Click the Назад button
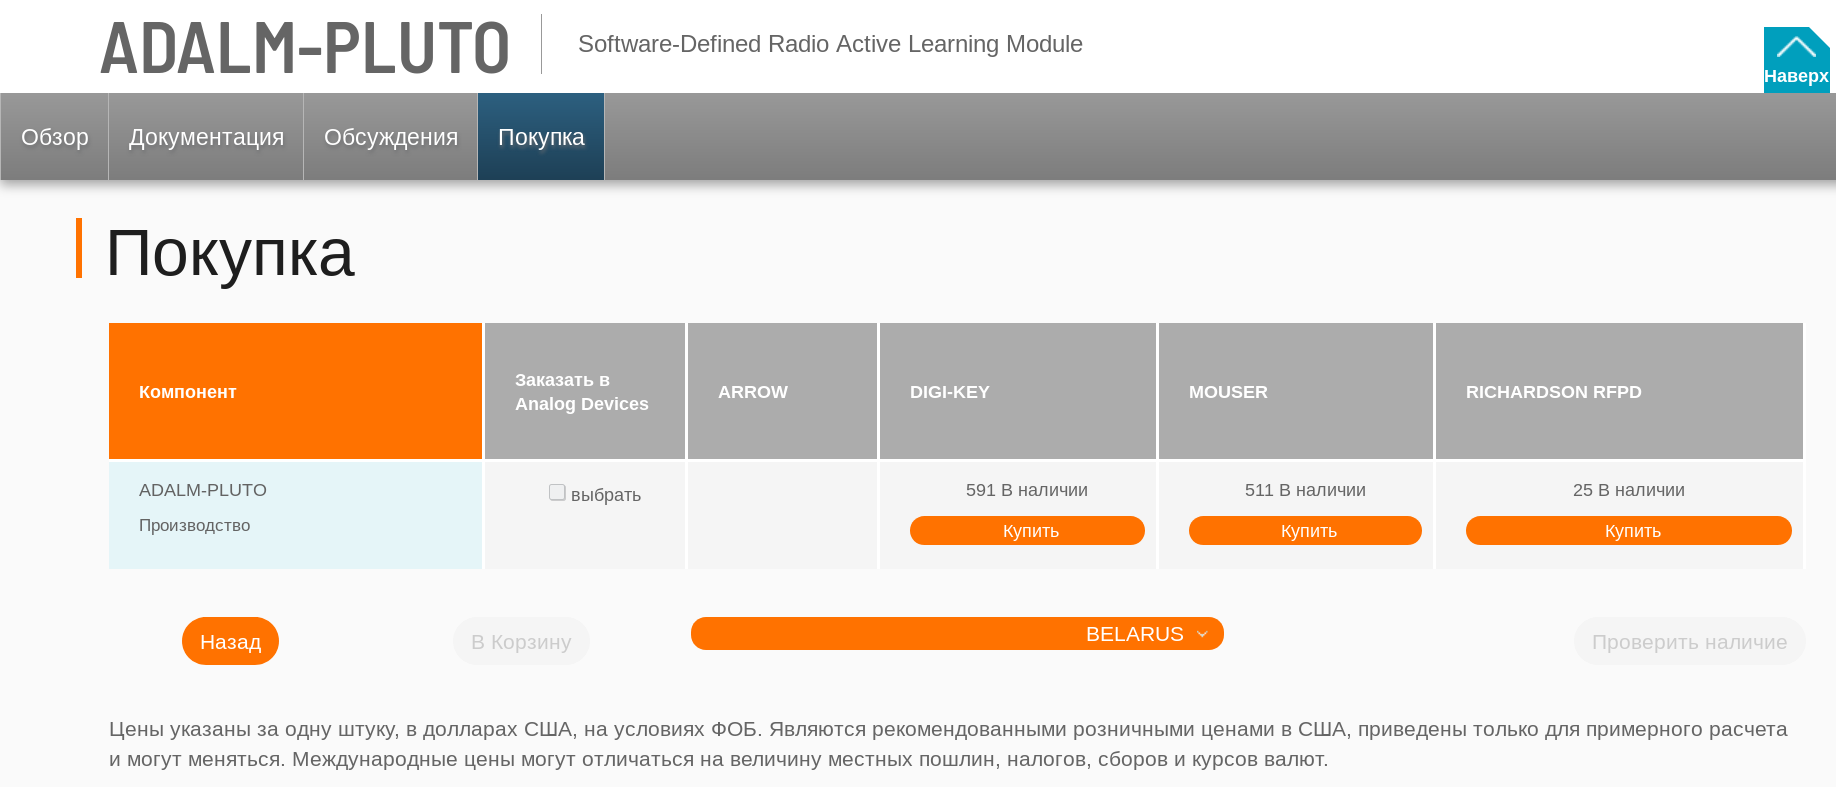 [230, 642]
